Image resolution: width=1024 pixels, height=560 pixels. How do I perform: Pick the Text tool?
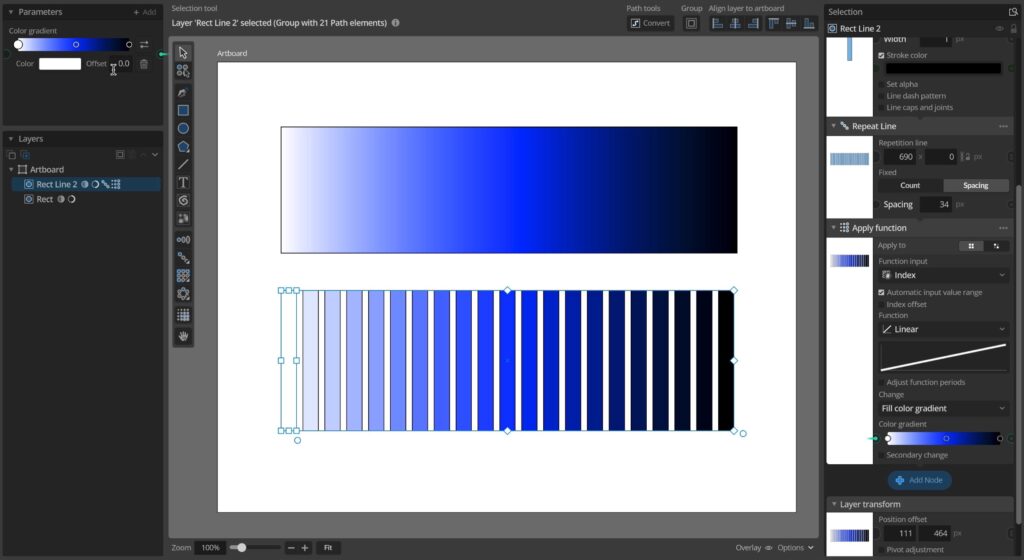pyautogui.click(x=183, y=183)
